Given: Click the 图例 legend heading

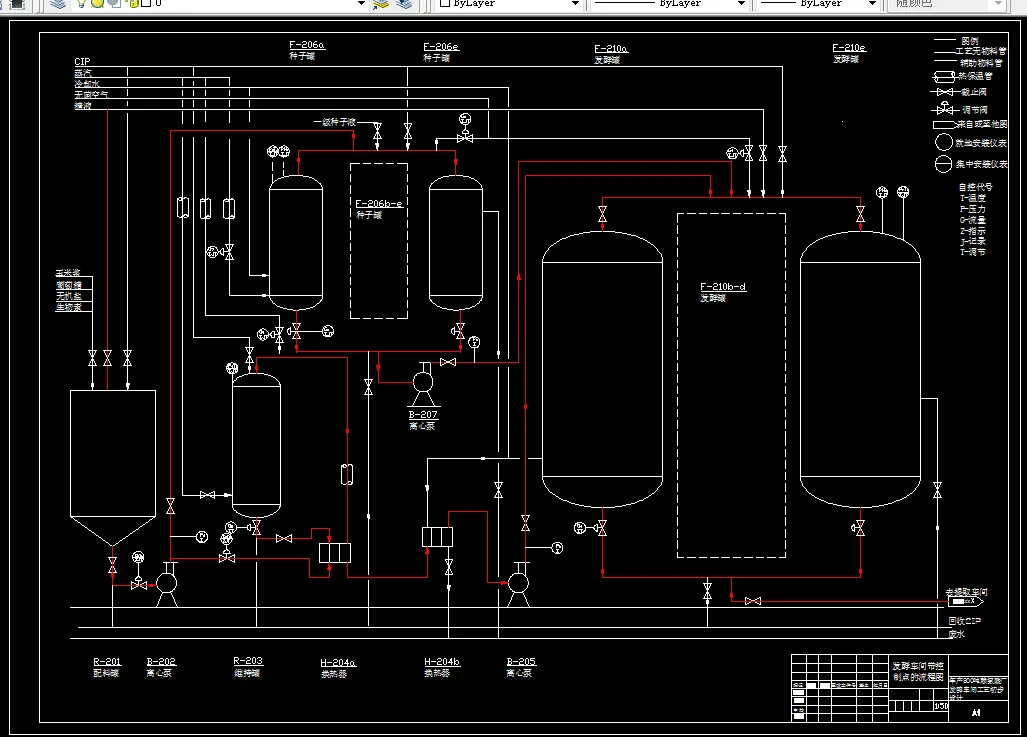Looking at the screenshot, I should click(970, 41).
